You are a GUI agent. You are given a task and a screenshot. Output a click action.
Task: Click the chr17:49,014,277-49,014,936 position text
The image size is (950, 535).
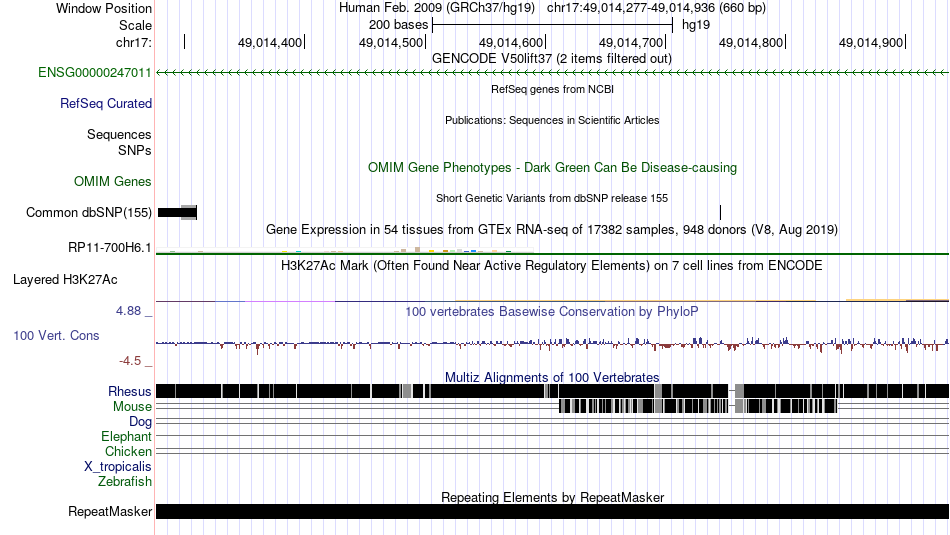(656, 8)
